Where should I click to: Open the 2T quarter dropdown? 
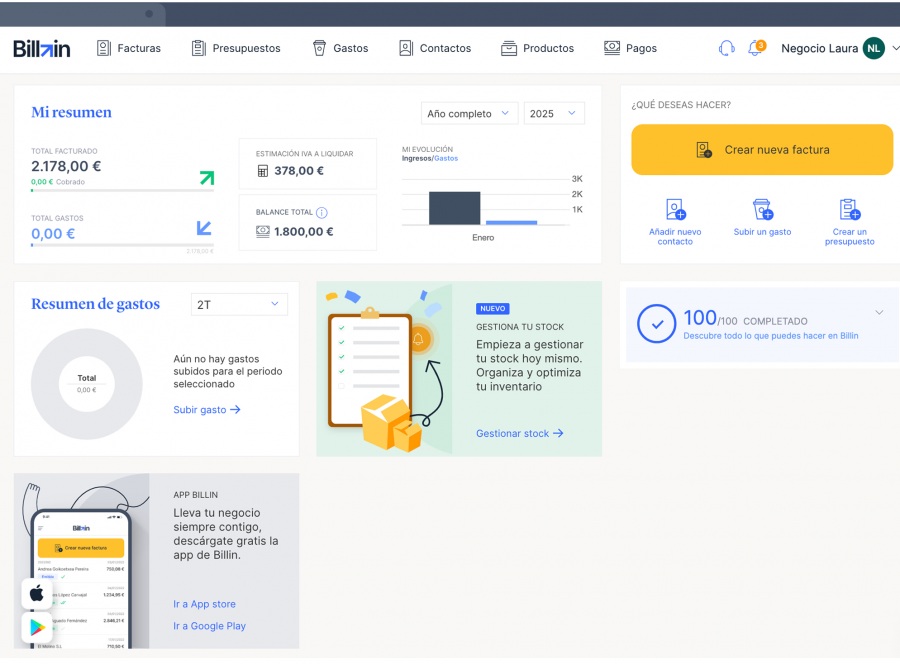[x=239, y=304]
